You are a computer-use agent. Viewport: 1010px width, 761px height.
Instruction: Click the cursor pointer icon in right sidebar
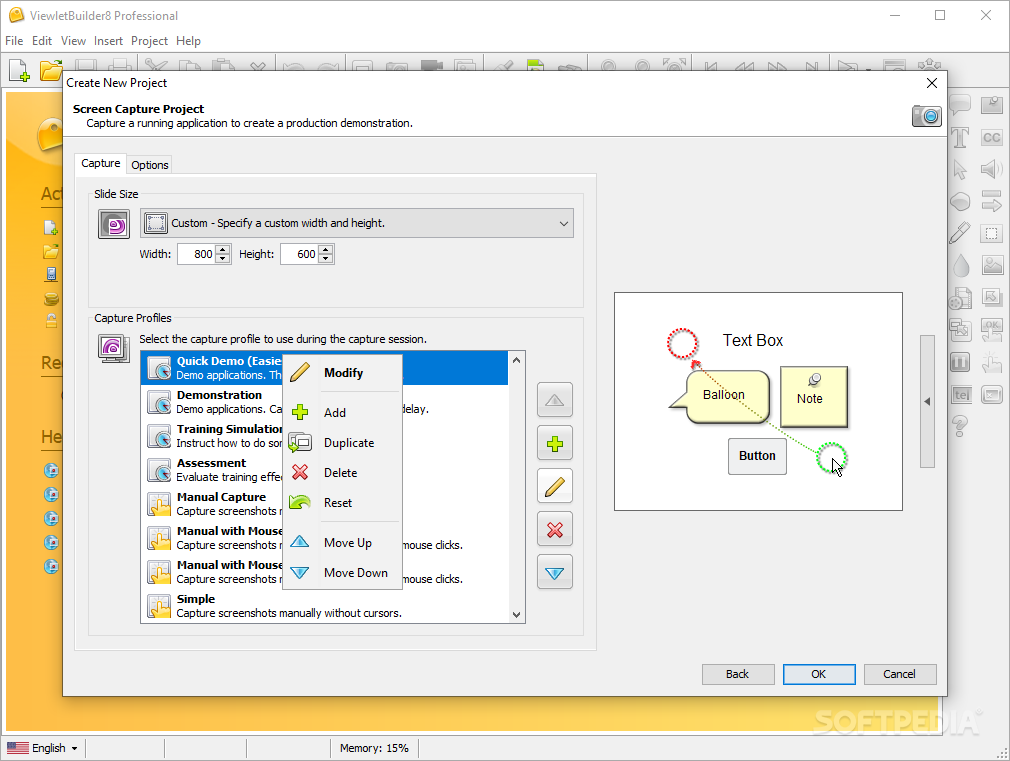pyautogui.click(x=960, y=169)
